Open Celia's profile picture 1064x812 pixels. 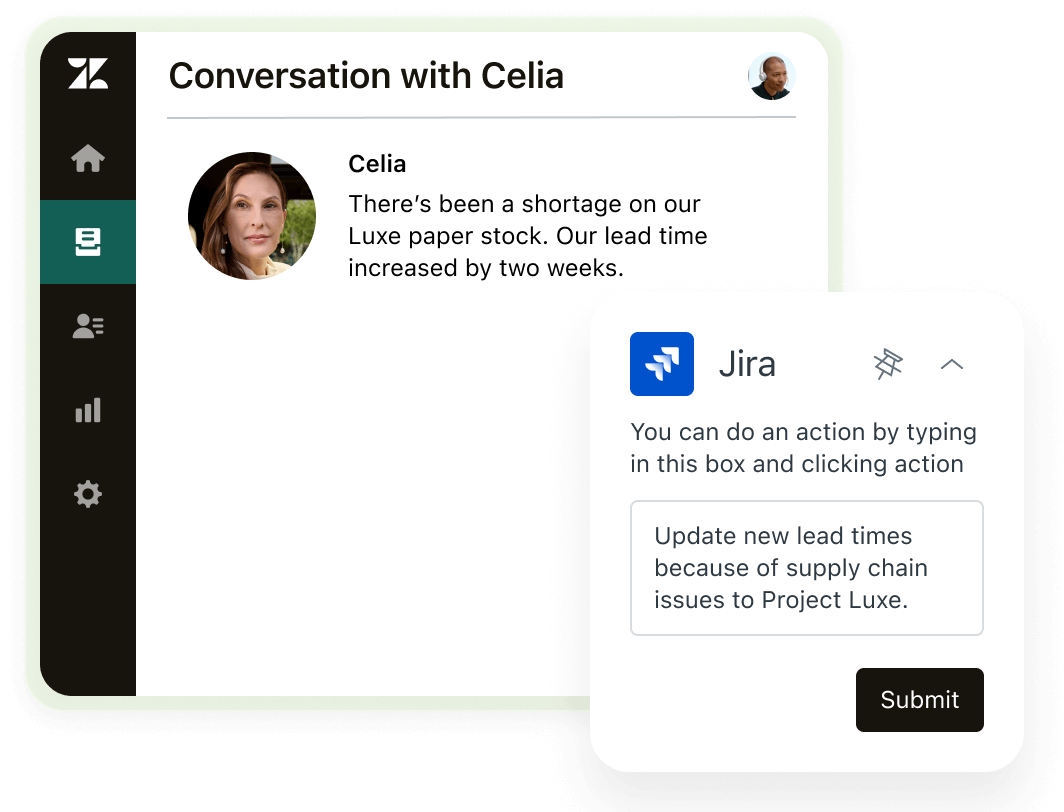[x=252, y=215]
